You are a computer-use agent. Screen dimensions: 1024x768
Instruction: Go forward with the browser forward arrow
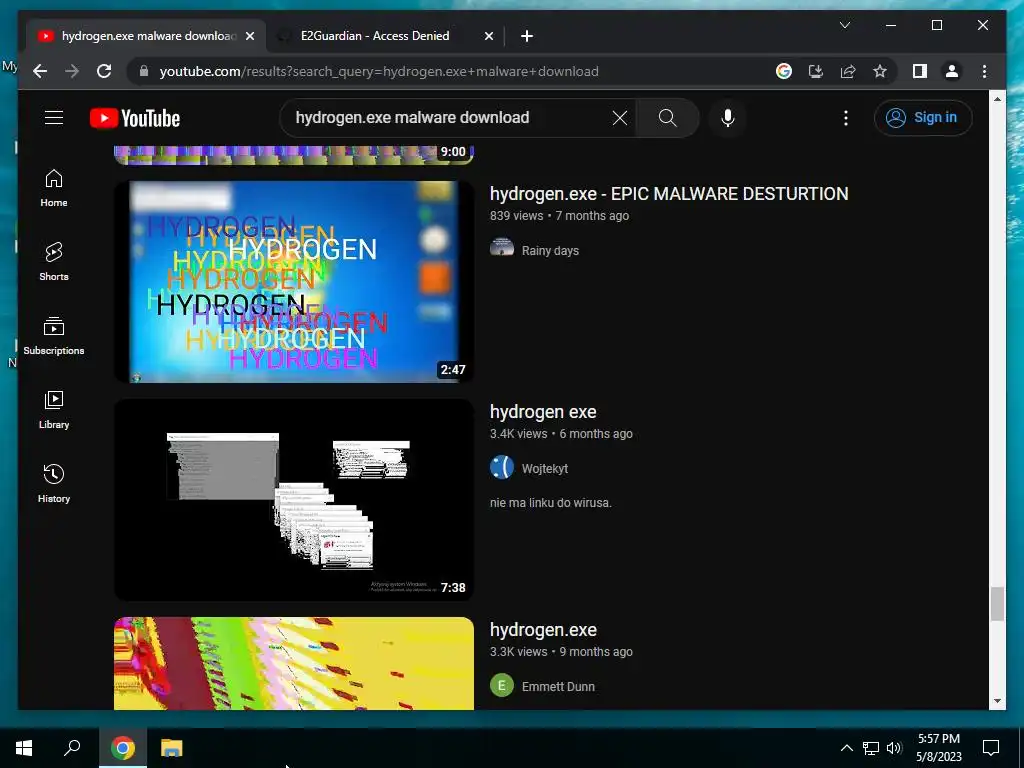(72, 71)
